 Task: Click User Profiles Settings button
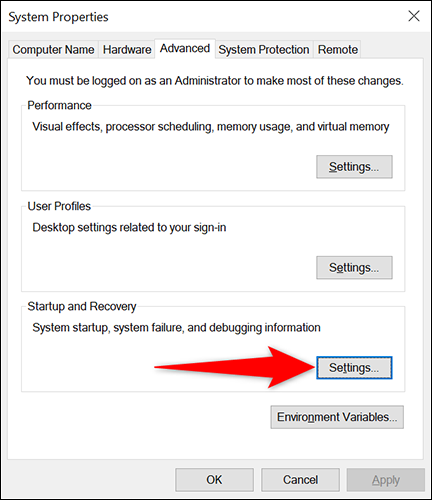pyautogui.click(x=354, y=268)
